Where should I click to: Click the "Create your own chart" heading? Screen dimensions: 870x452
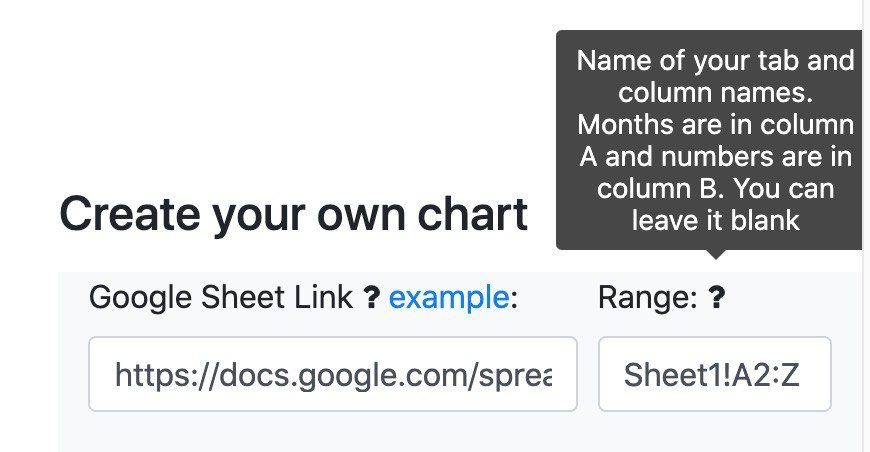(293, 213)
